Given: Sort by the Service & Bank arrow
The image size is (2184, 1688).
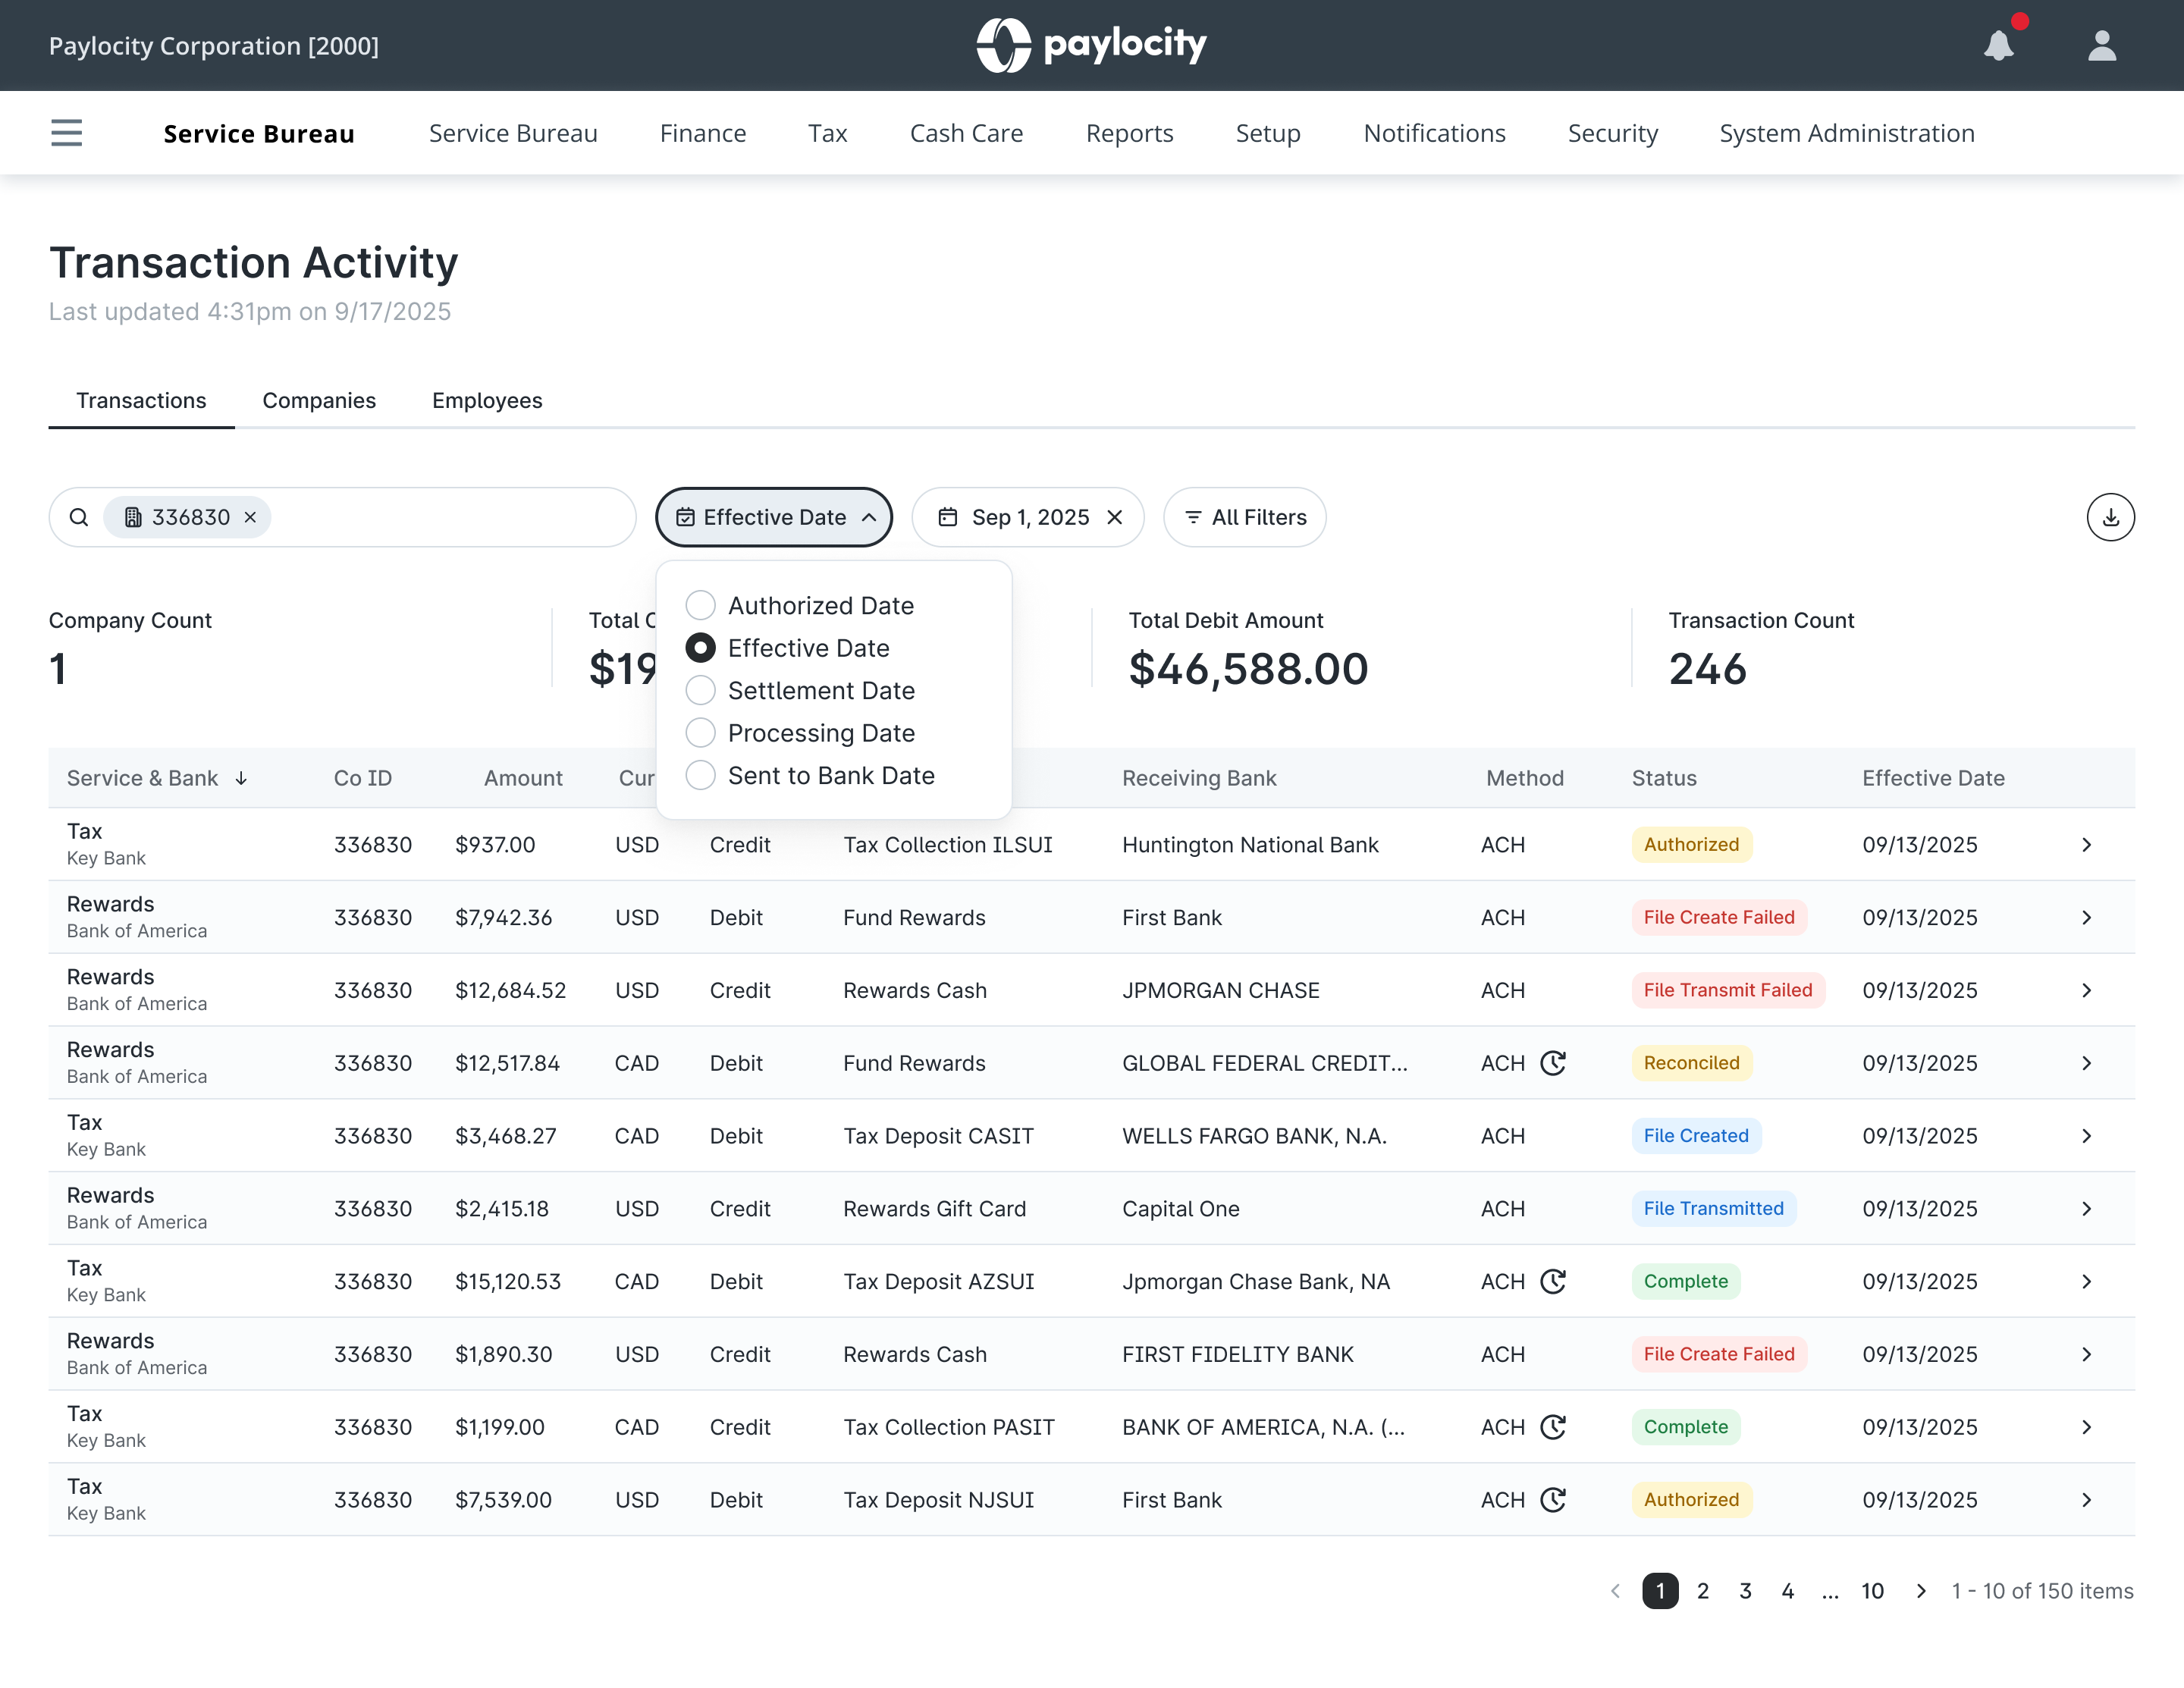Looking at the screenshot, I should (x=241, y=778).
